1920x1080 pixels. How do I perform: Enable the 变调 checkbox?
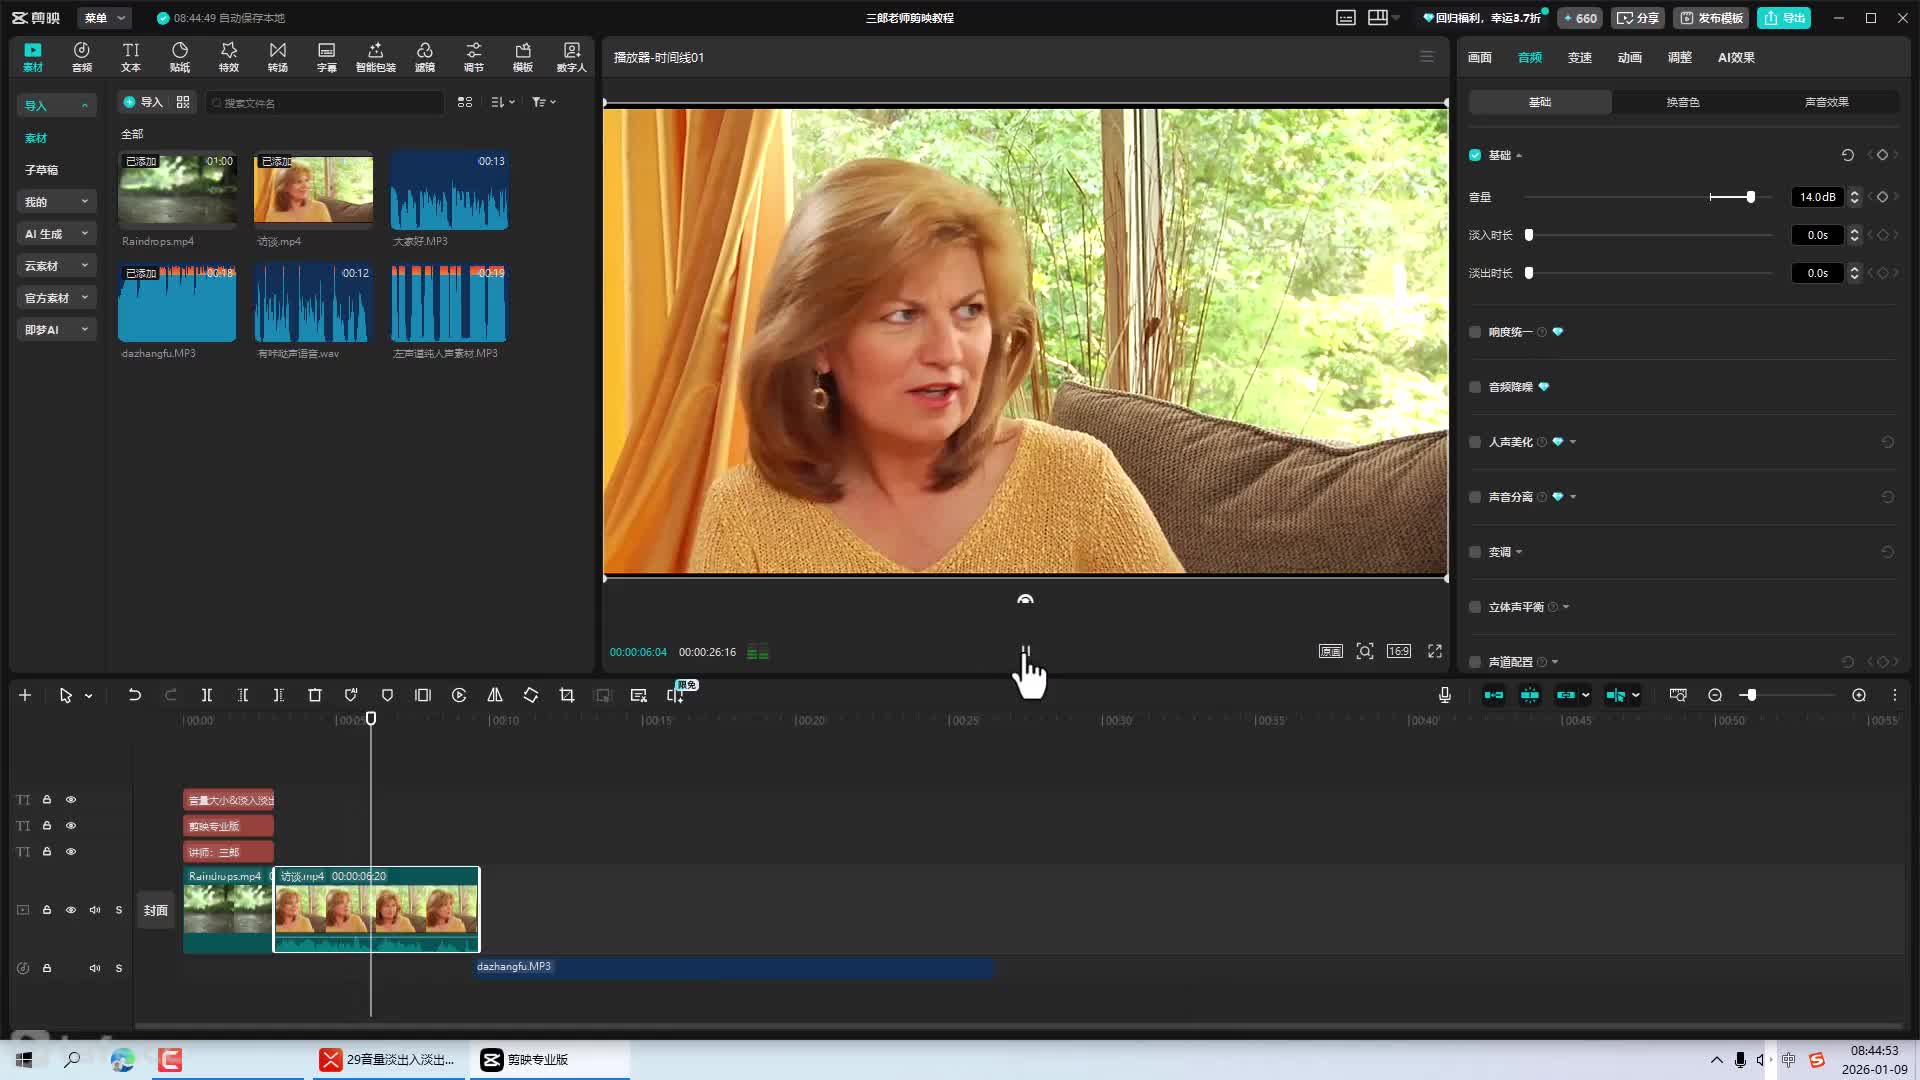(1475, 552)
